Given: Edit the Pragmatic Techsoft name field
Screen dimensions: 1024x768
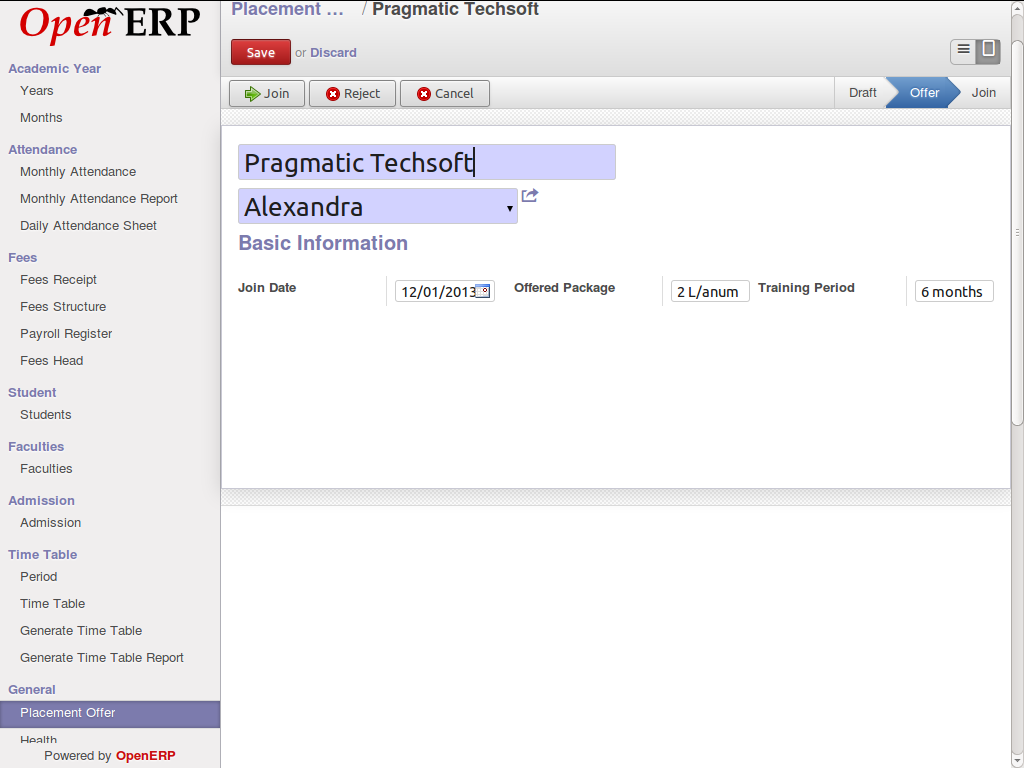Looking at the screenshot, I should tap(426, 162).
